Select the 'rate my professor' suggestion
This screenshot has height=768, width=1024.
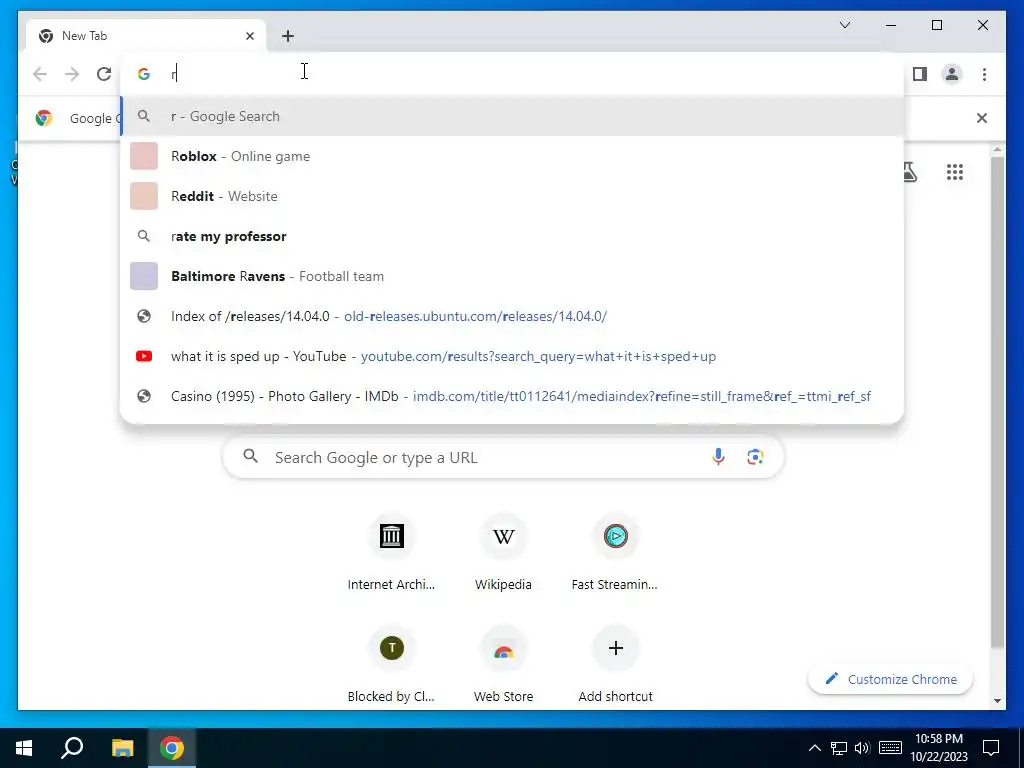pyautogui.click(x=512, y=236)
